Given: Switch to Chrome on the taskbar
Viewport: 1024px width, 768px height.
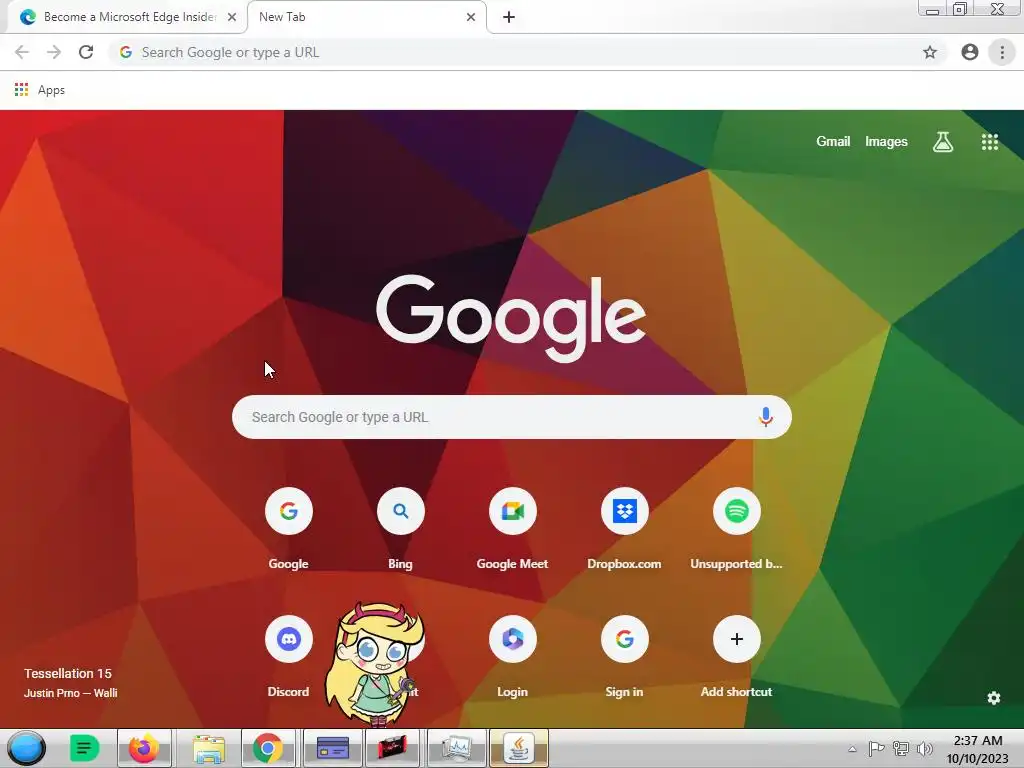Looking at the screenshot, I should pyautogui.click(x=268, y=748).
